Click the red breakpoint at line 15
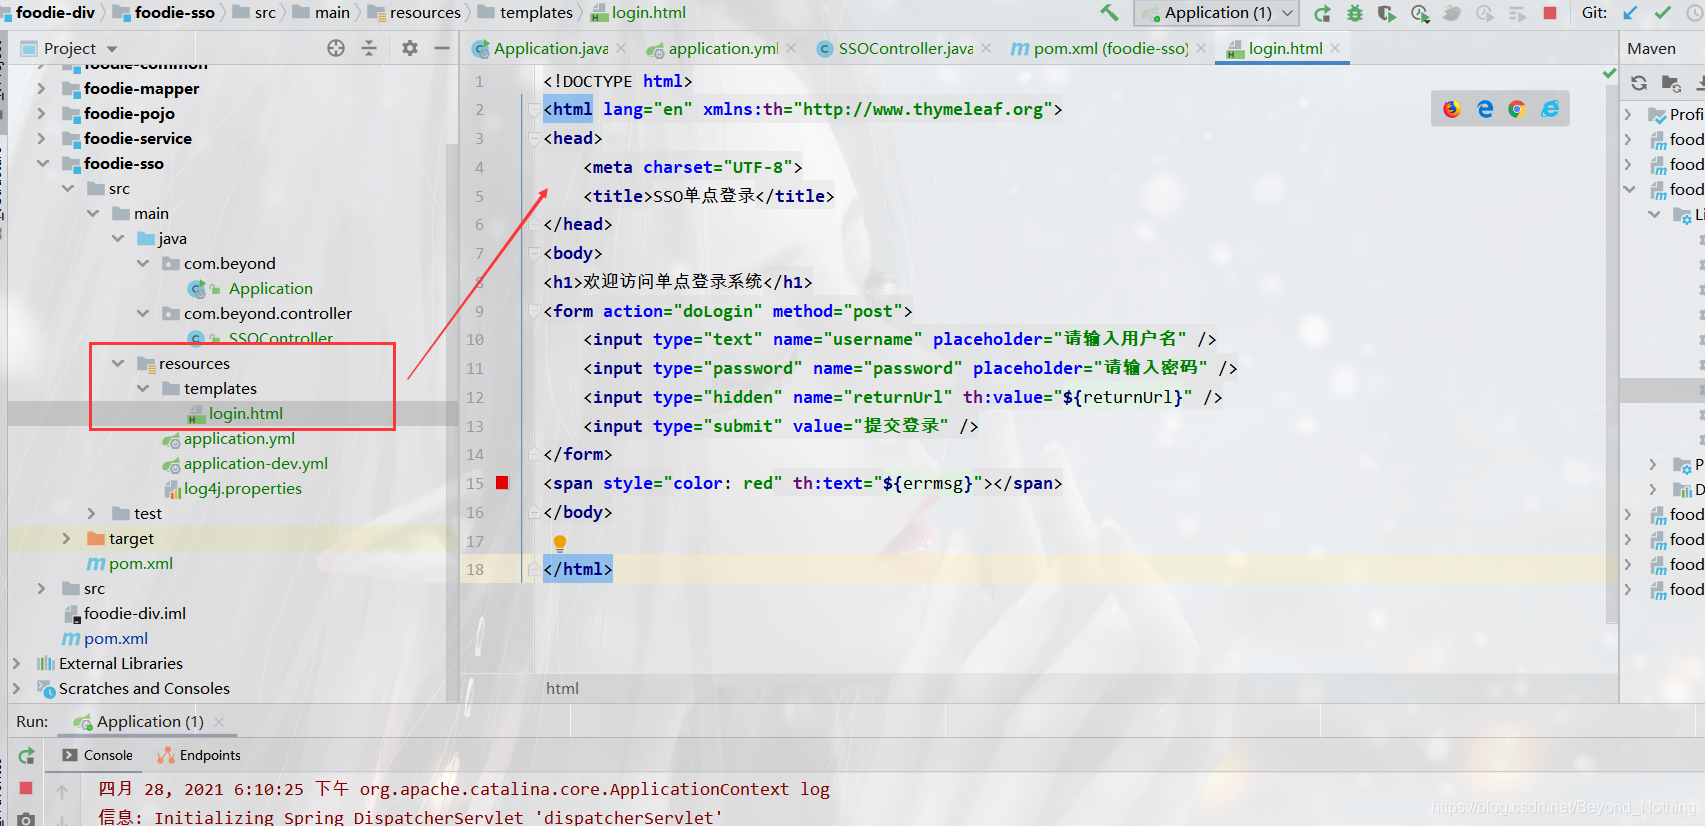This screenshot has height=826, width=1705. (x=502, y=483)
